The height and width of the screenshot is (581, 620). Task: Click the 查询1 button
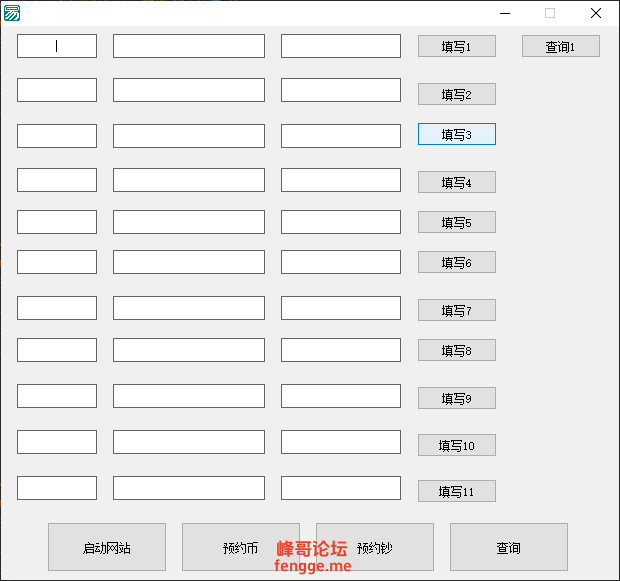coord(561,46)
